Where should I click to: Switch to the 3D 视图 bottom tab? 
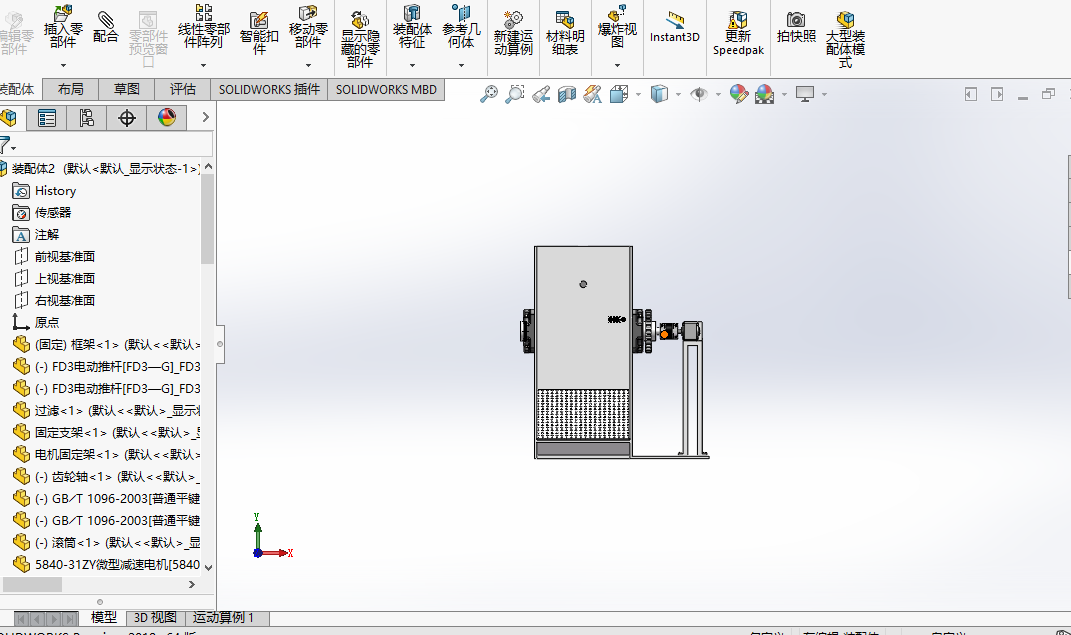(155, 618)
